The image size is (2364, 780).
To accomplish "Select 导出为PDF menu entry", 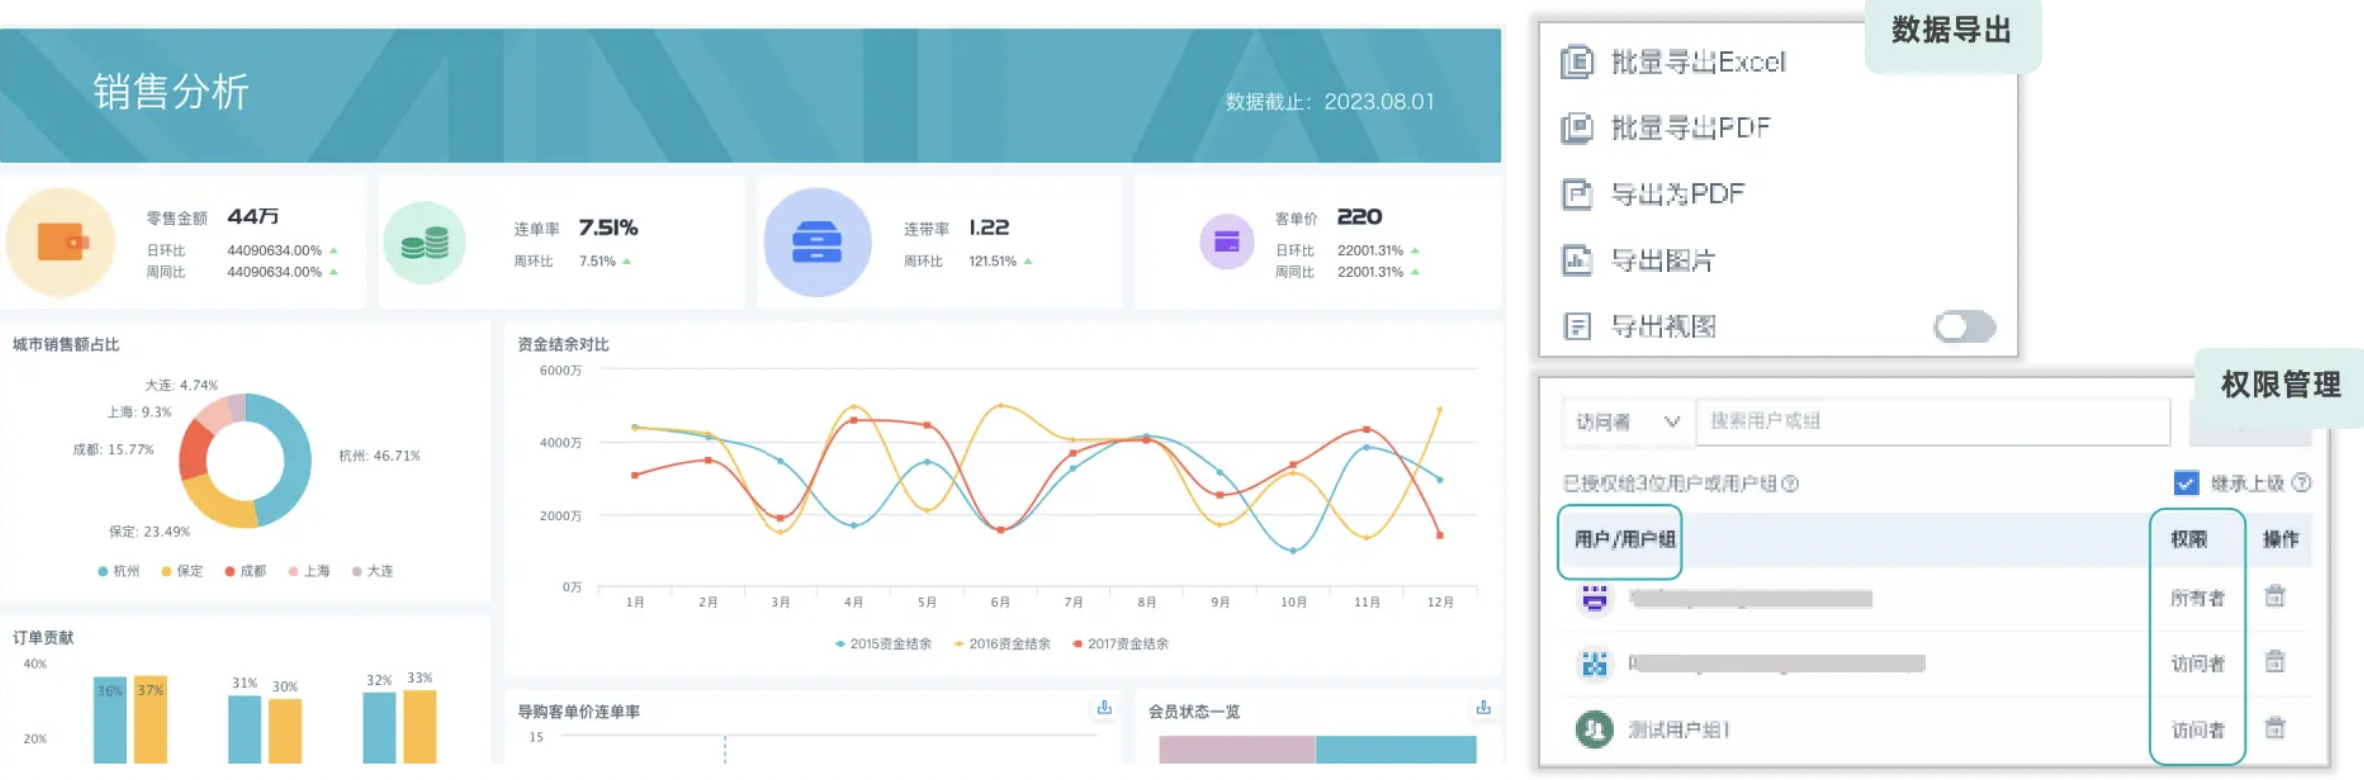I will coord(1677,194).
